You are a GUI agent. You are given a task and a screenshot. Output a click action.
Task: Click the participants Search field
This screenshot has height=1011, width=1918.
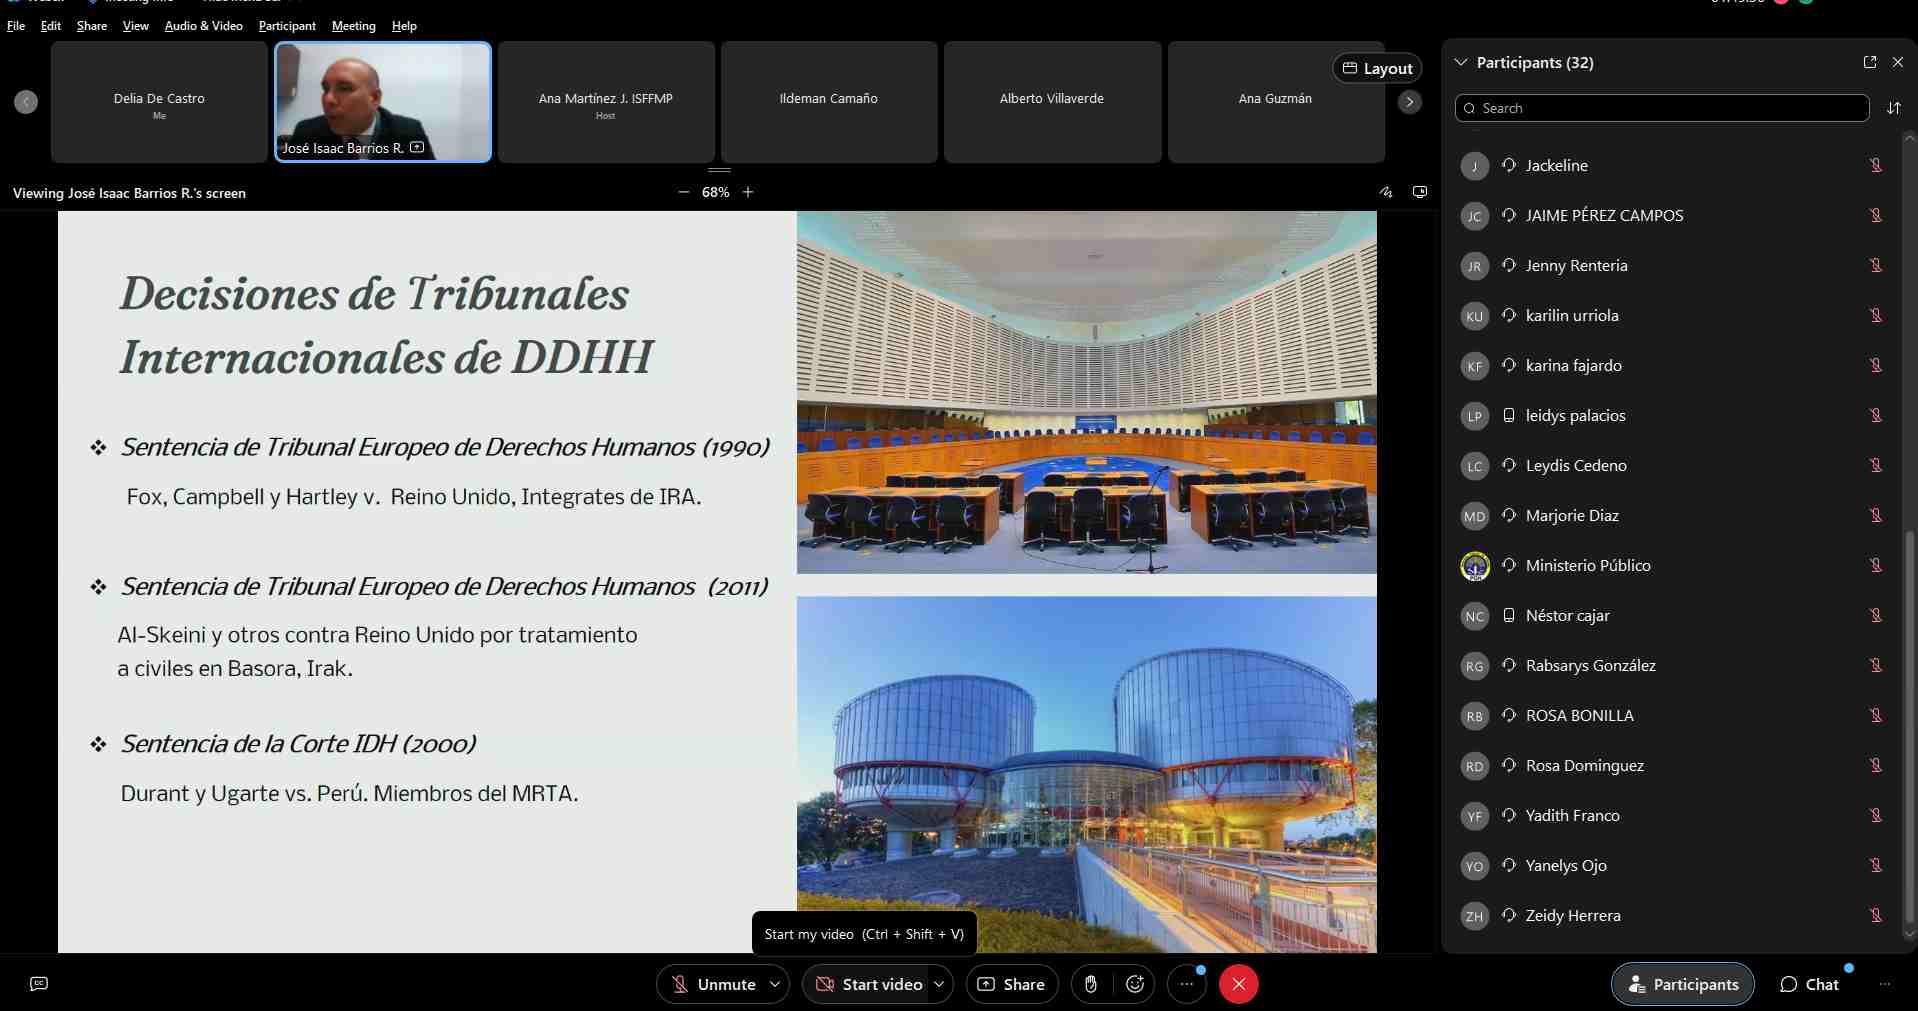[1662, 108]
